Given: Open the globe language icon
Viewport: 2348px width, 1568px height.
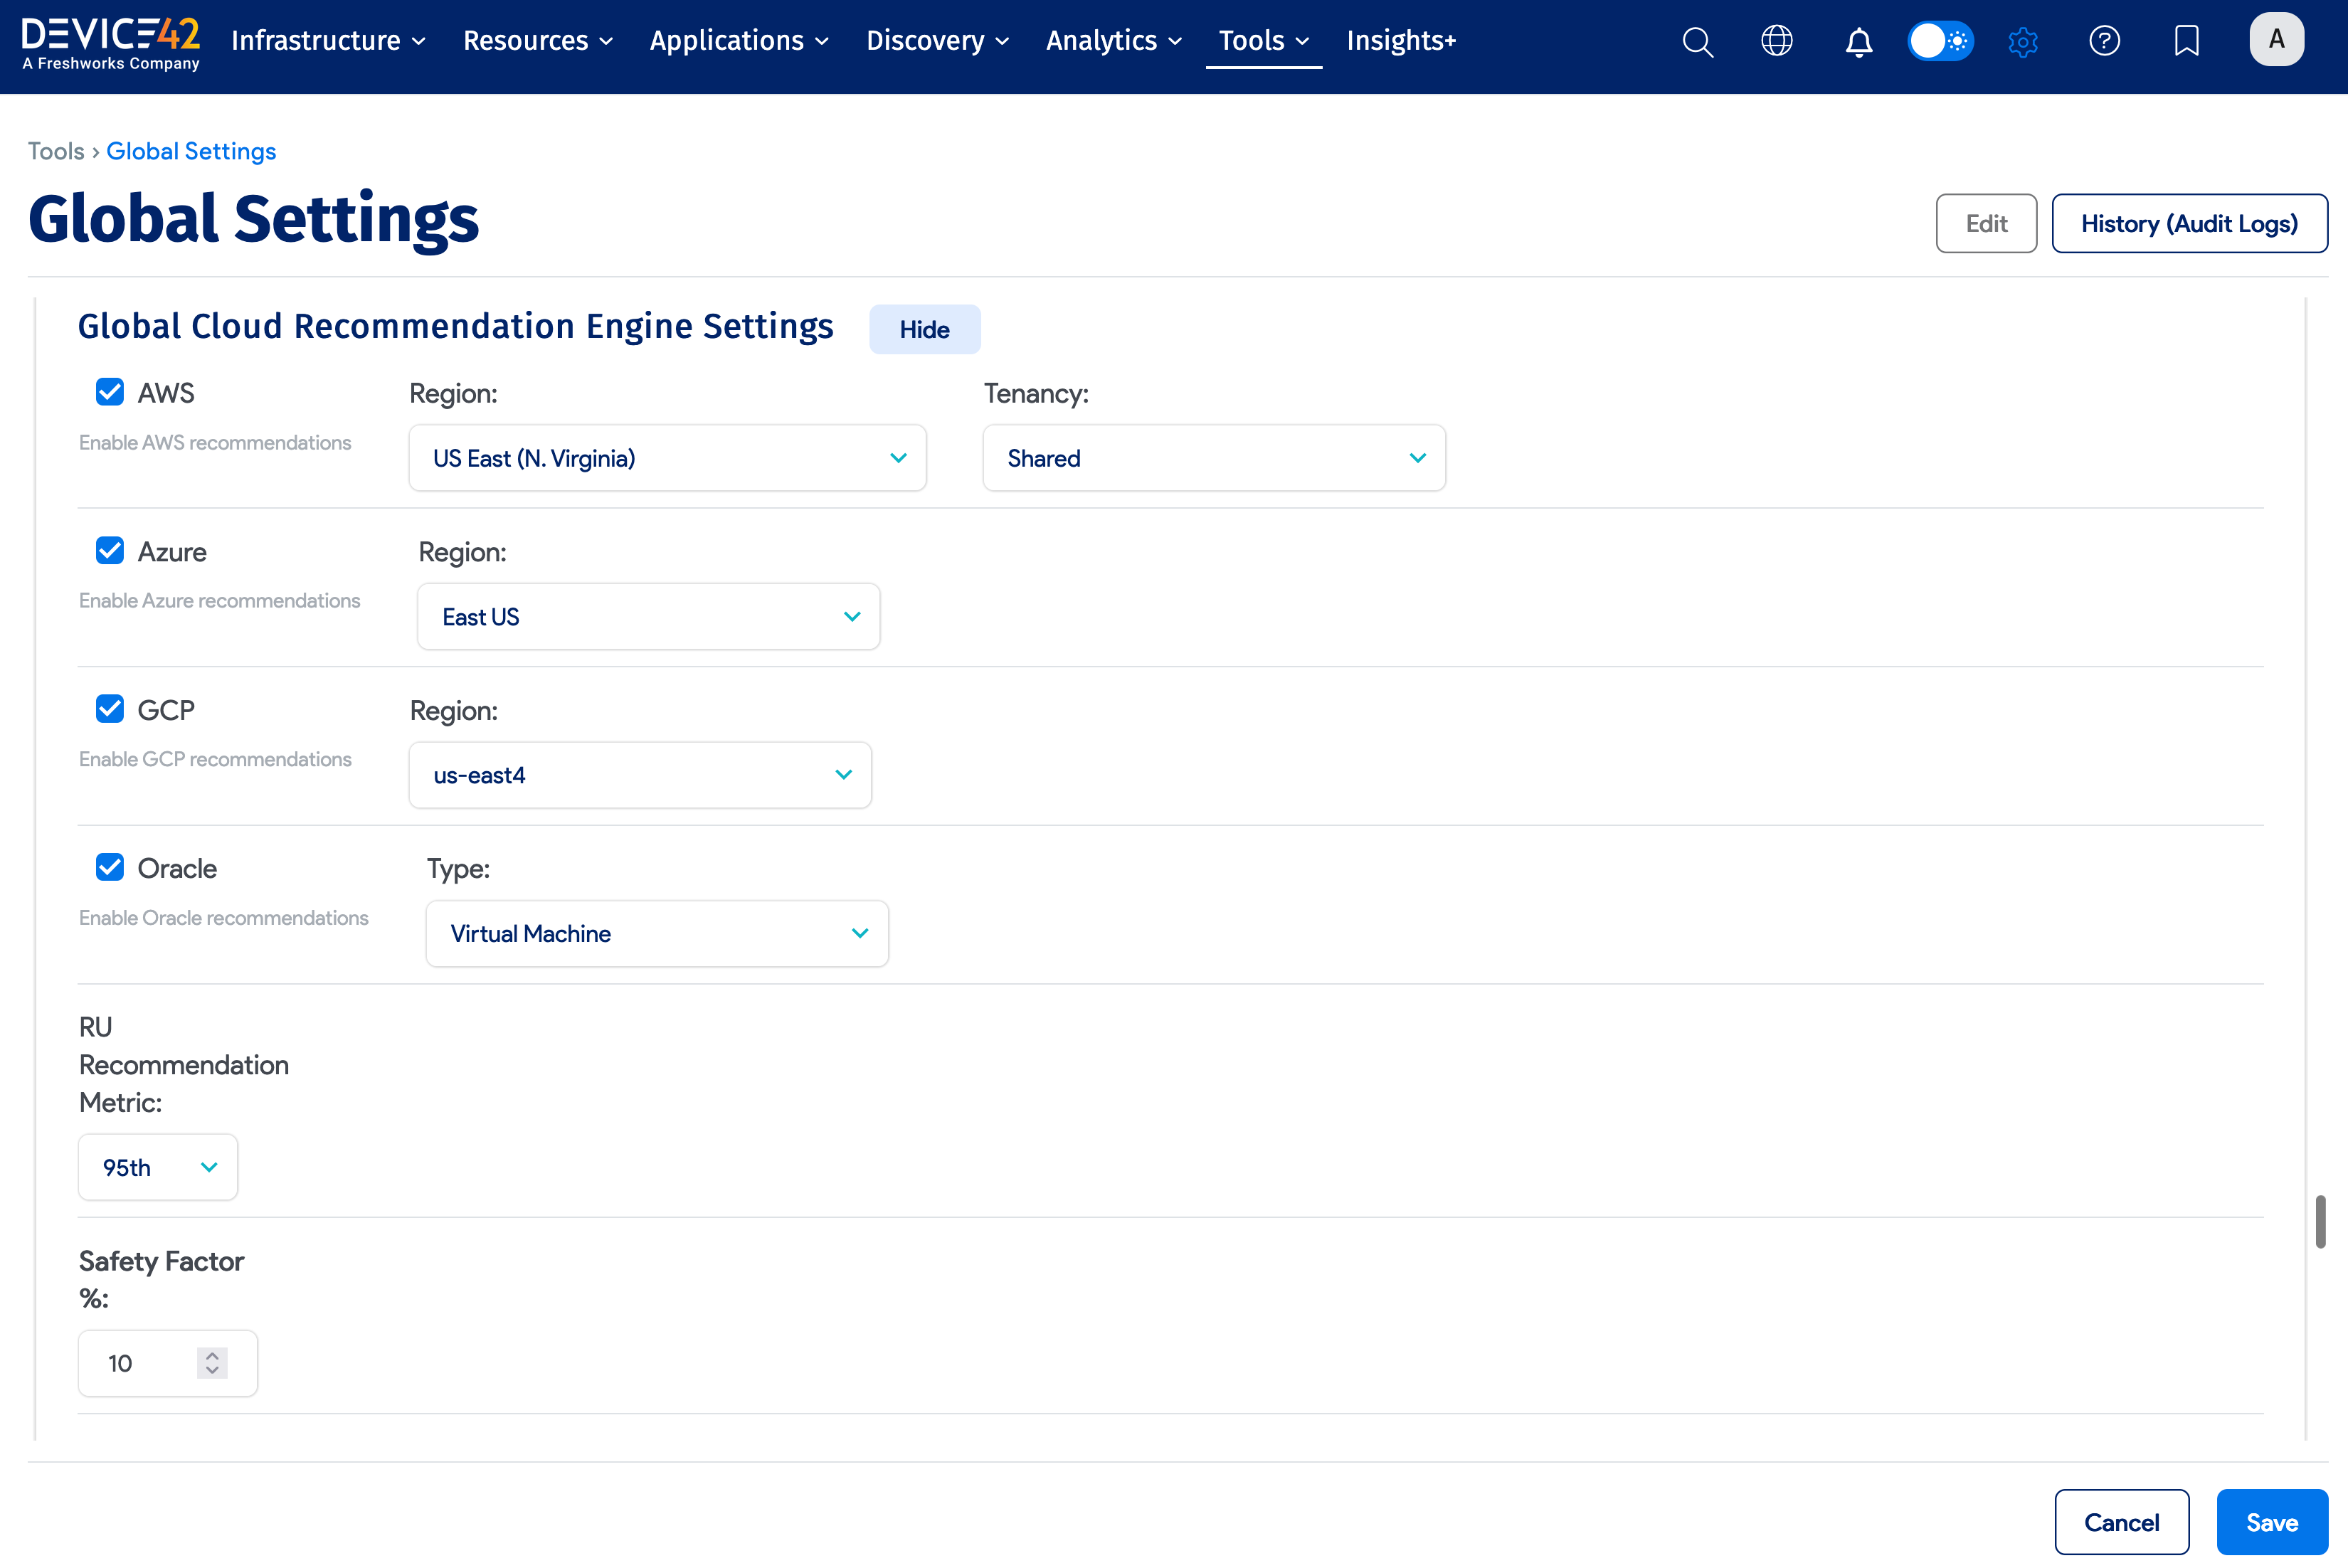Looking at the screenshot, I should click(1777, 41).
